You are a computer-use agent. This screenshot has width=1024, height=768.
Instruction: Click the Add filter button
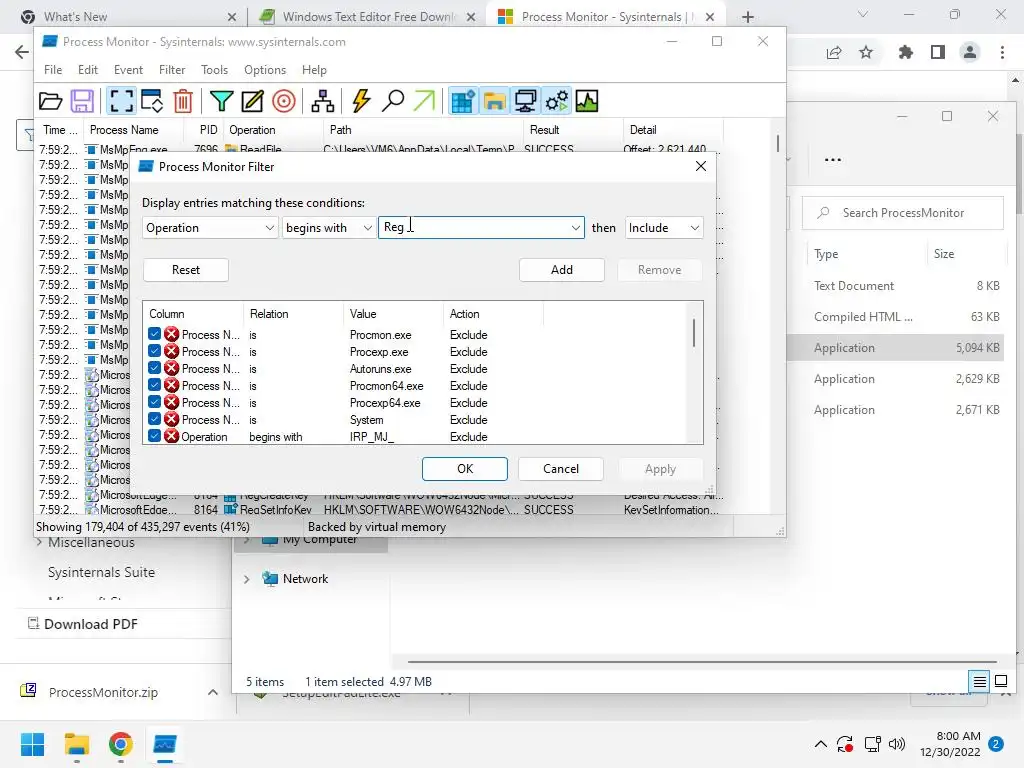(562, 270)
